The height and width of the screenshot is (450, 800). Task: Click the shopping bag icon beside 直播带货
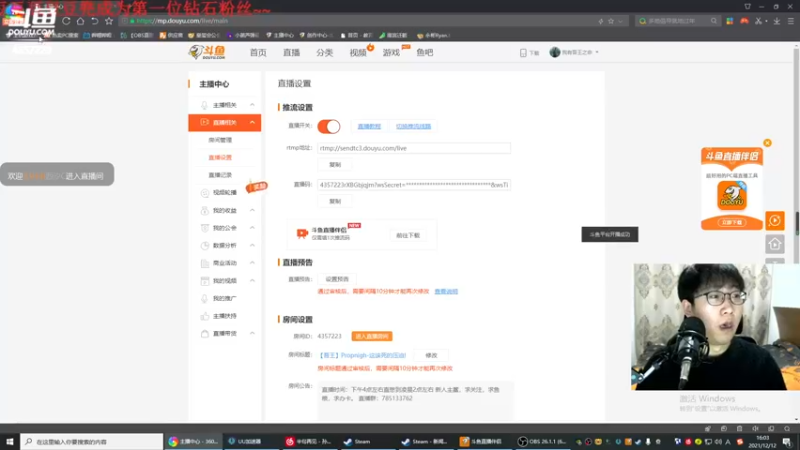tap(205, 334)
